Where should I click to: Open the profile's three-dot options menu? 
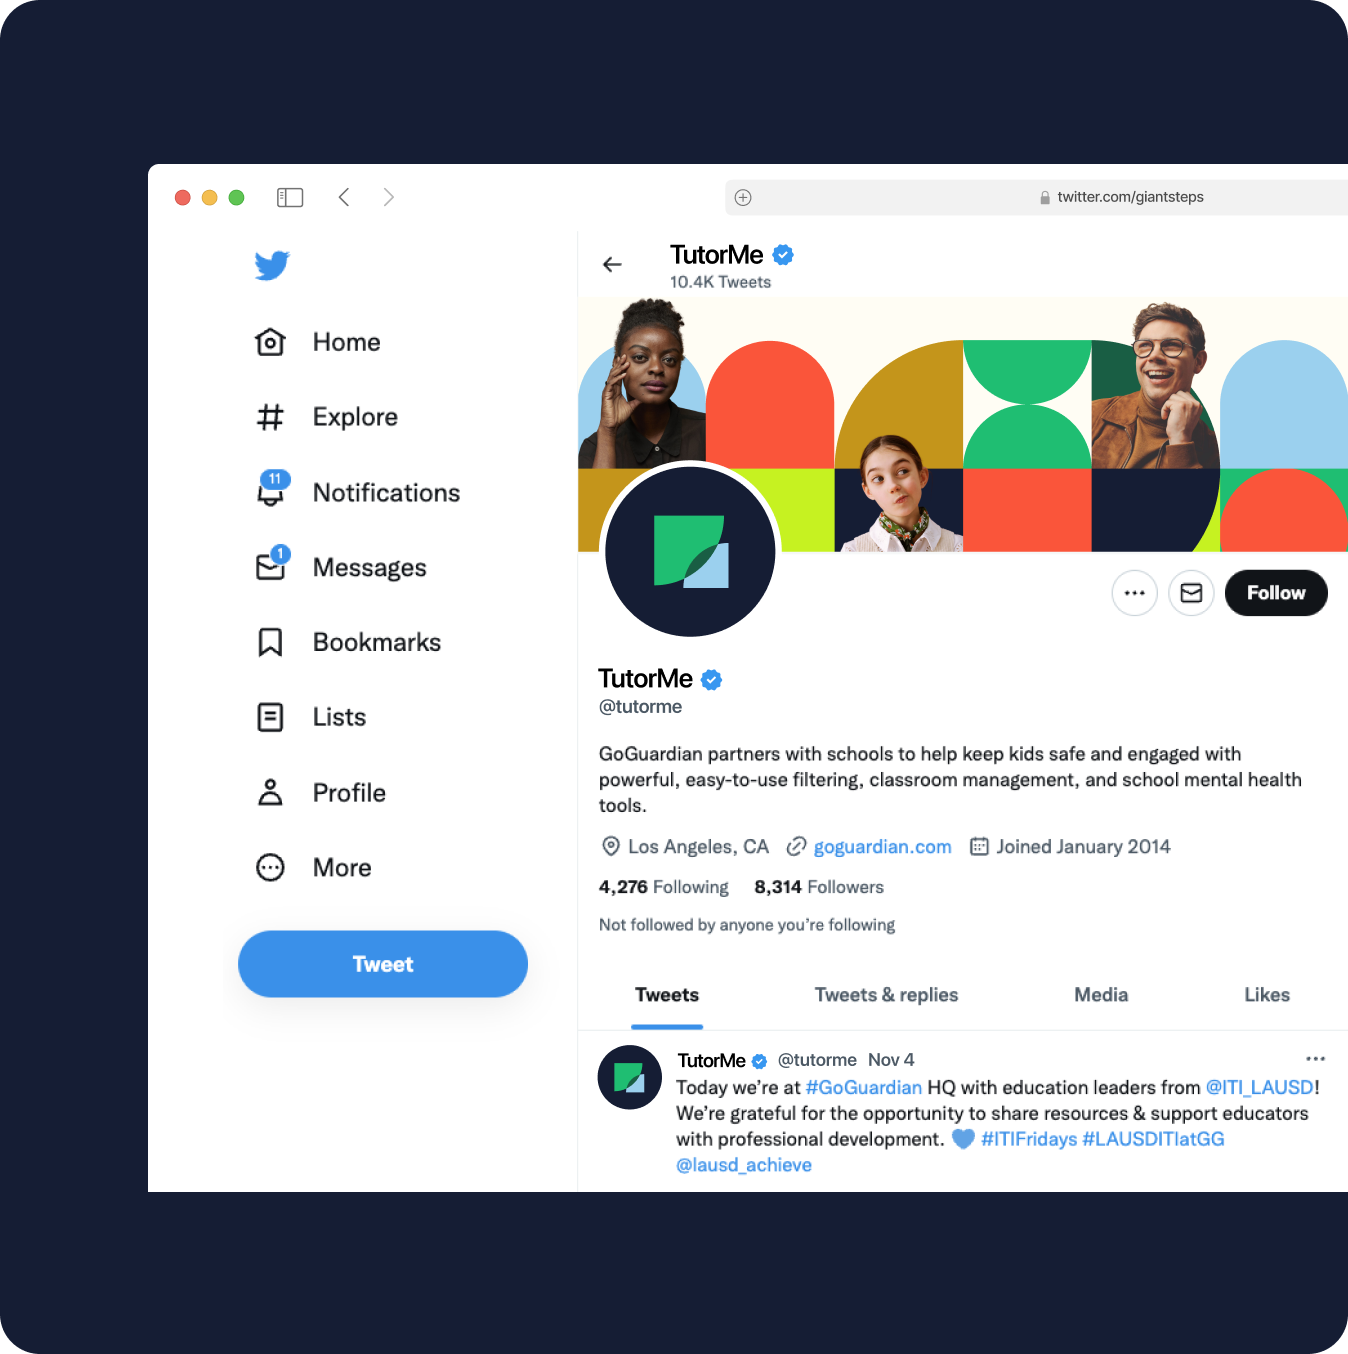pos(1134,593)
